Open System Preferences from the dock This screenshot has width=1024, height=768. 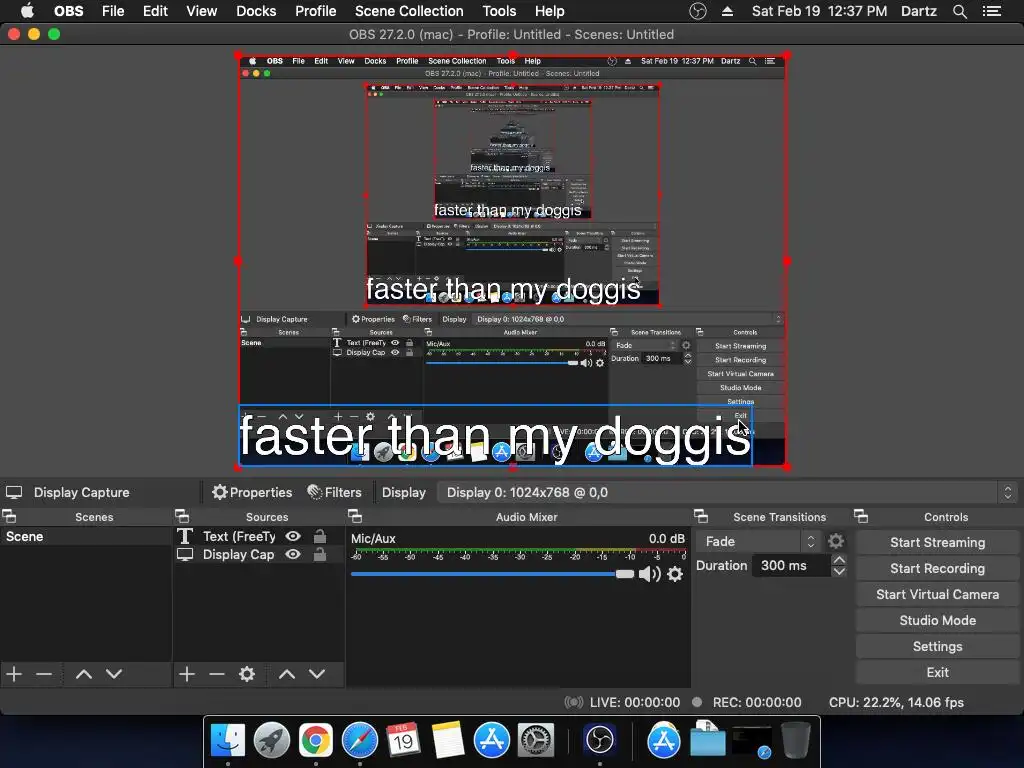536,740
